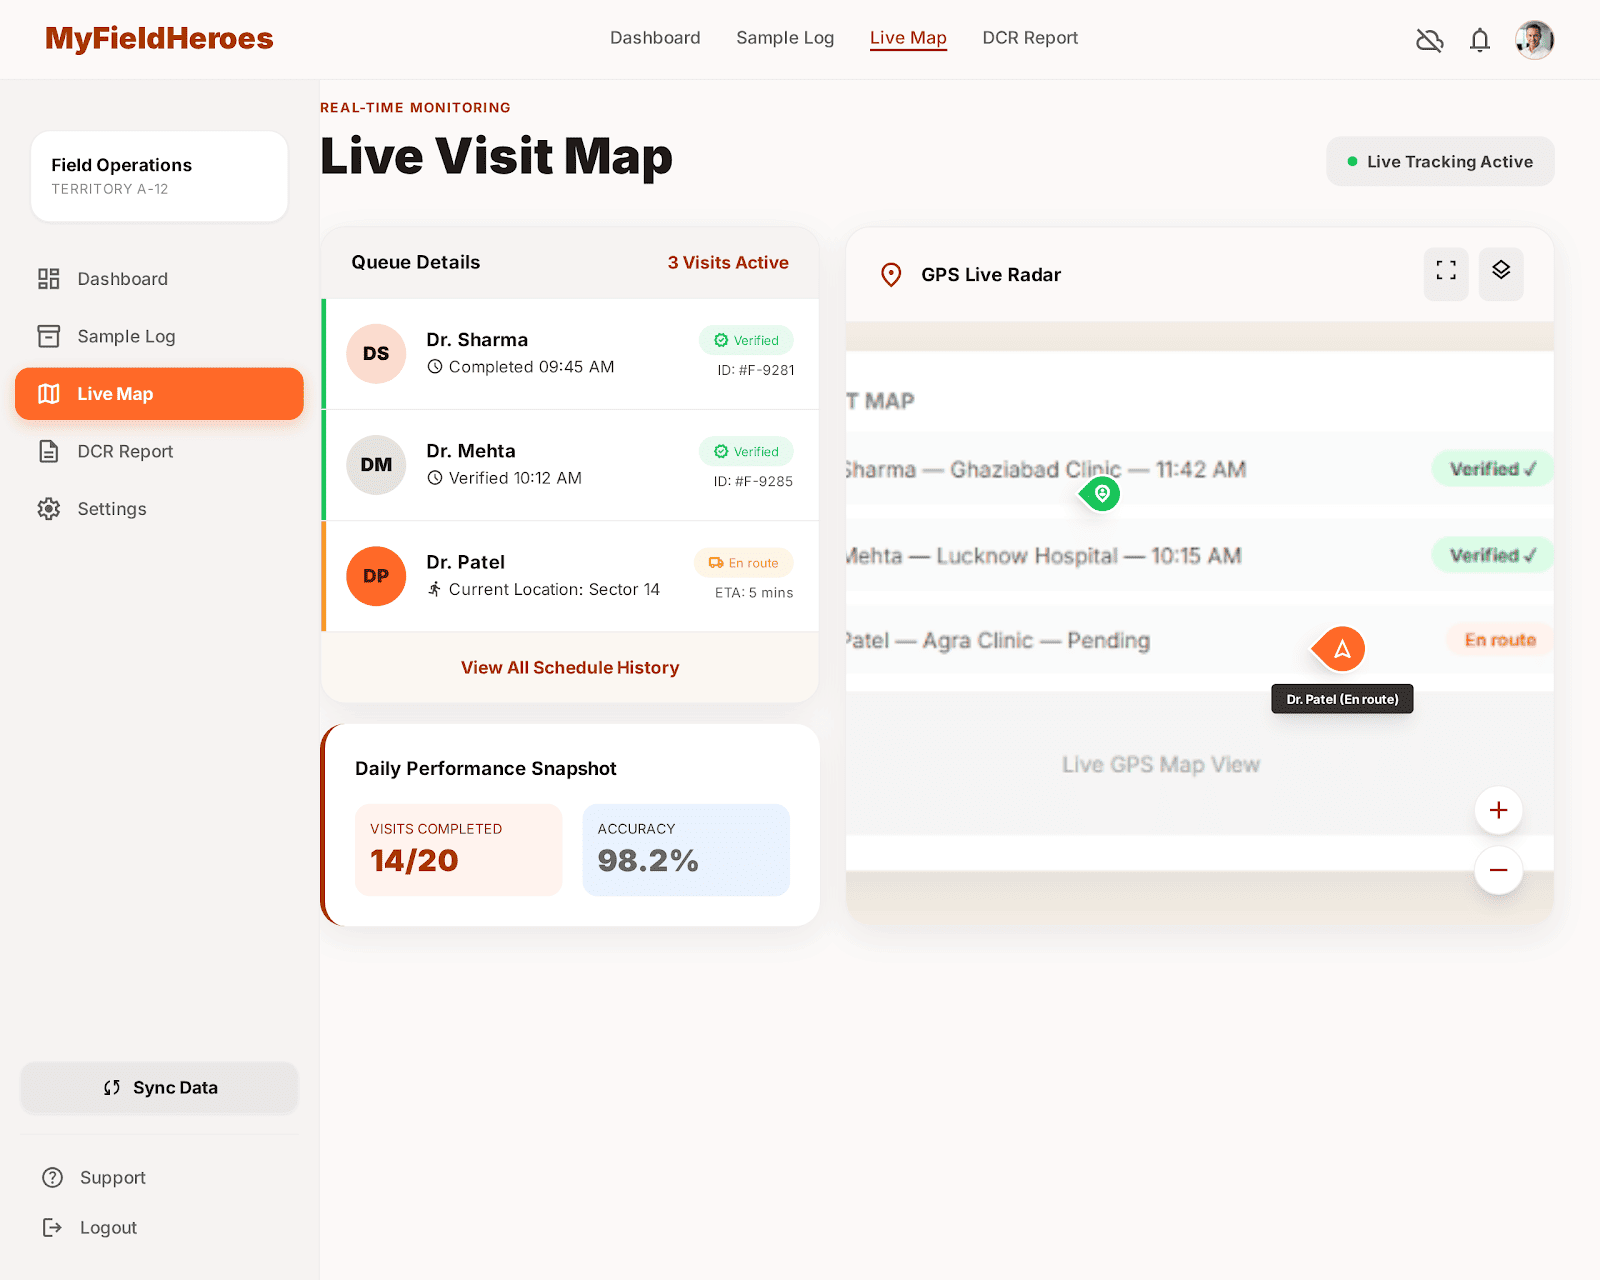The image size is (1600, 1280).
Task: Click the cloud-off sync status icon
Action: (x=1430, y=40)
